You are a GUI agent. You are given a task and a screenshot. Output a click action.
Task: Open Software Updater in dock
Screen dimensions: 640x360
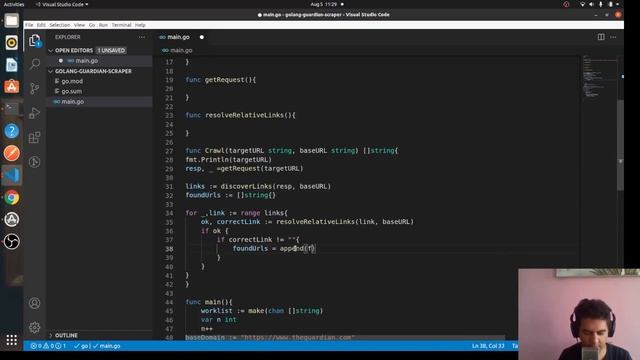click(11, 220)
